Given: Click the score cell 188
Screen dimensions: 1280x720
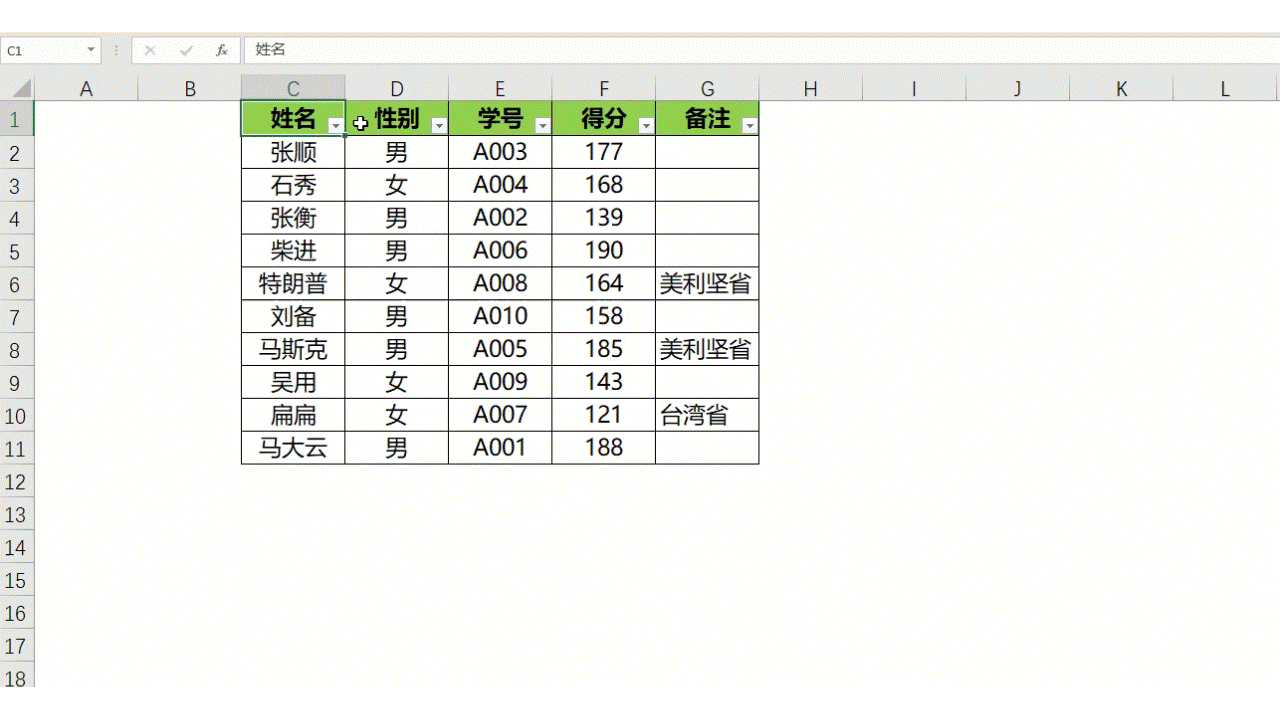Looking at the screenshot, I should (x=604, y=448).
